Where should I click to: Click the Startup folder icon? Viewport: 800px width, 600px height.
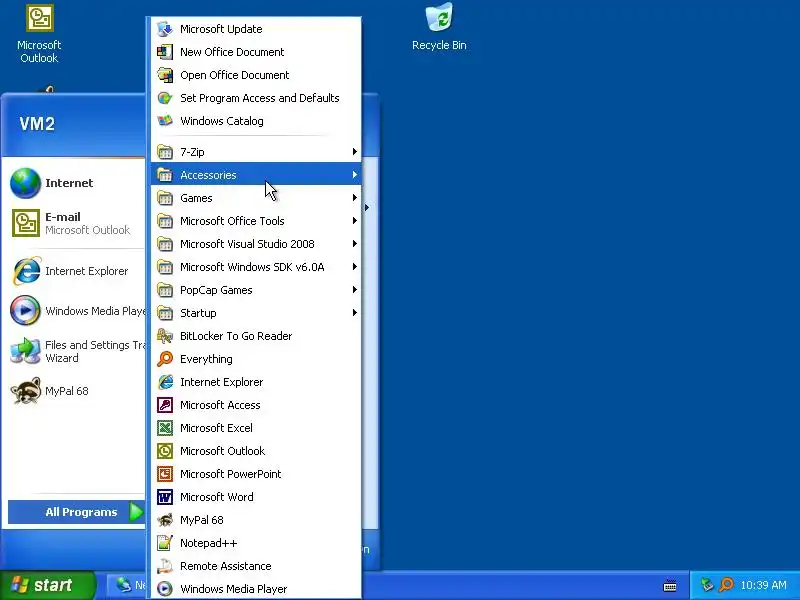(x=164, y=312)
